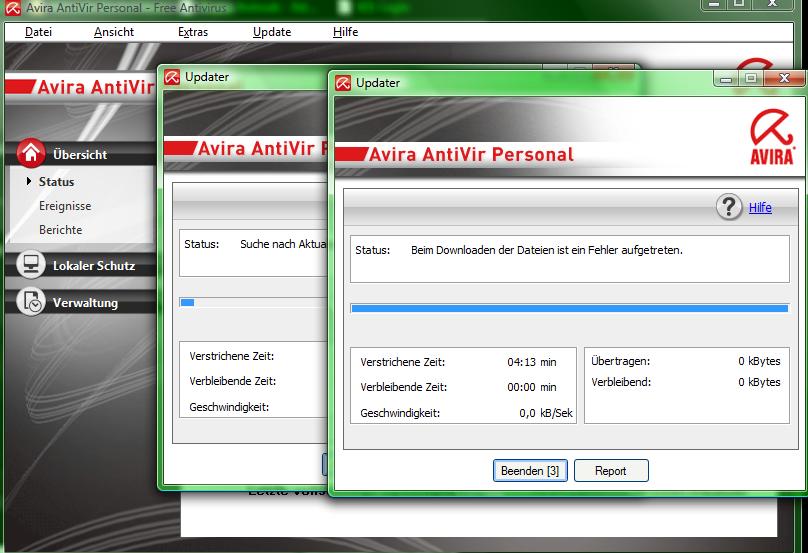Close the front Updater window
Image resolution: width=808 pixels, height=553 pixels.
[784, 78]
